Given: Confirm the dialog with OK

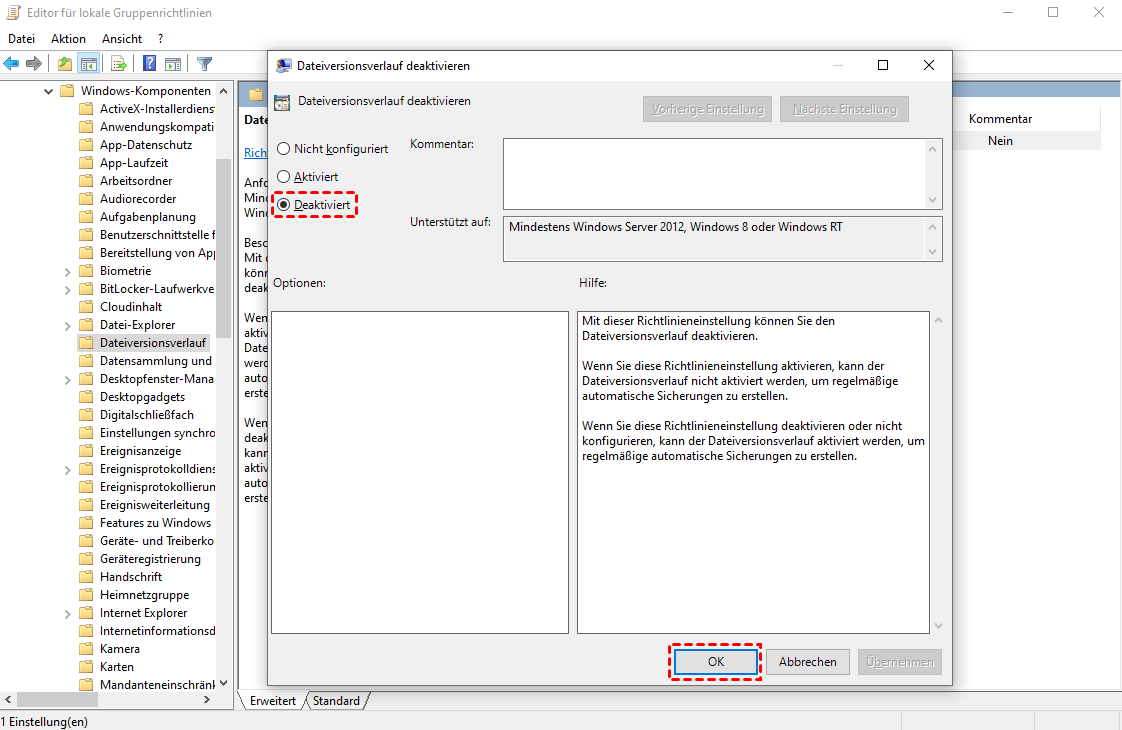Looking at the screenshot, I should point(715,662).
